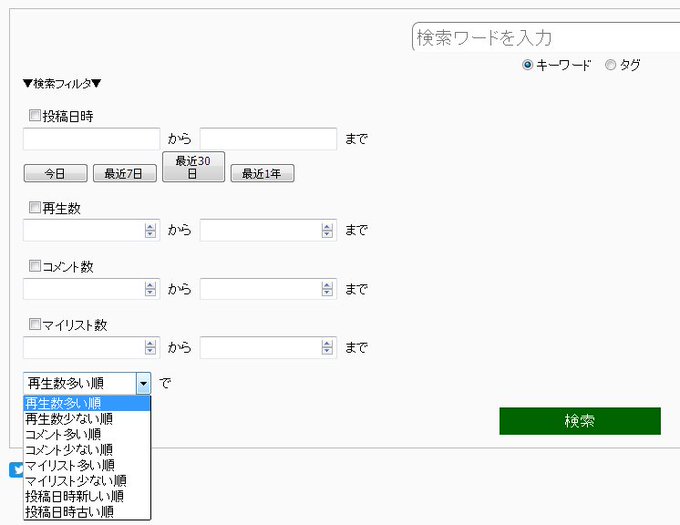680x525 pixels.
Task: Pick コメント少ない順 sort option
Action: click(87, 450)
